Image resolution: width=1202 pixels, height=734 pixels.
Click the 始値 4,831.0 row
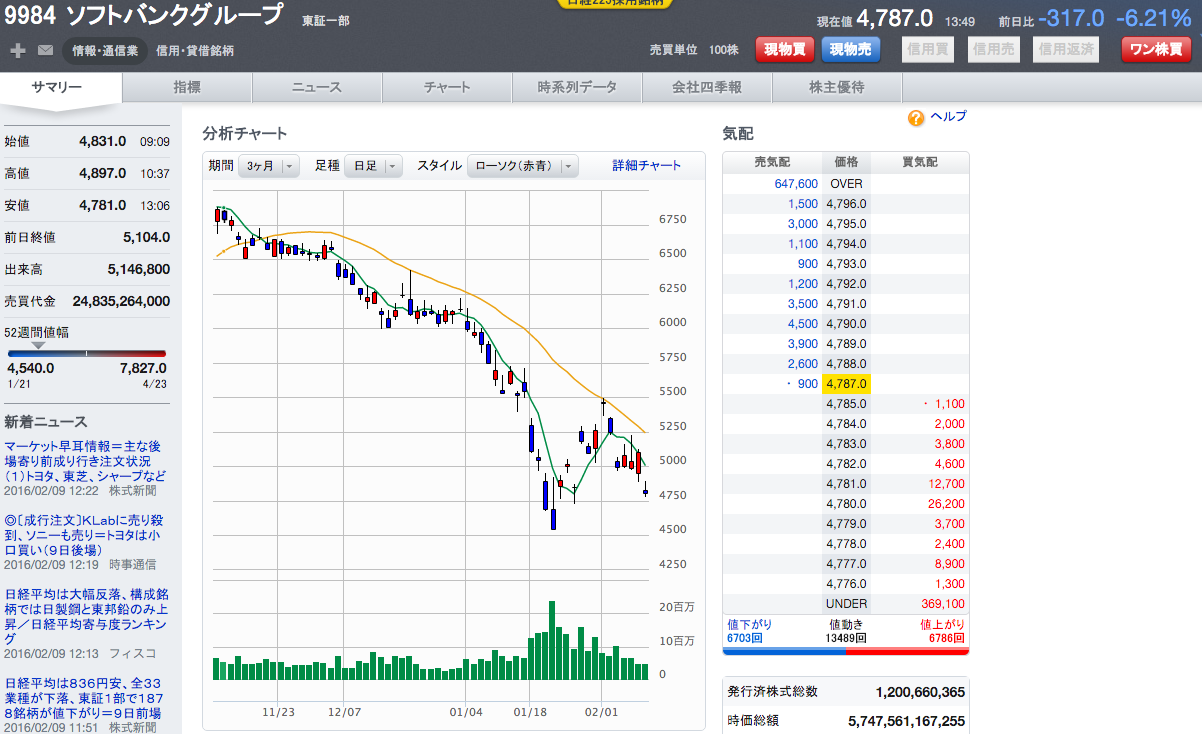[87, 141]
